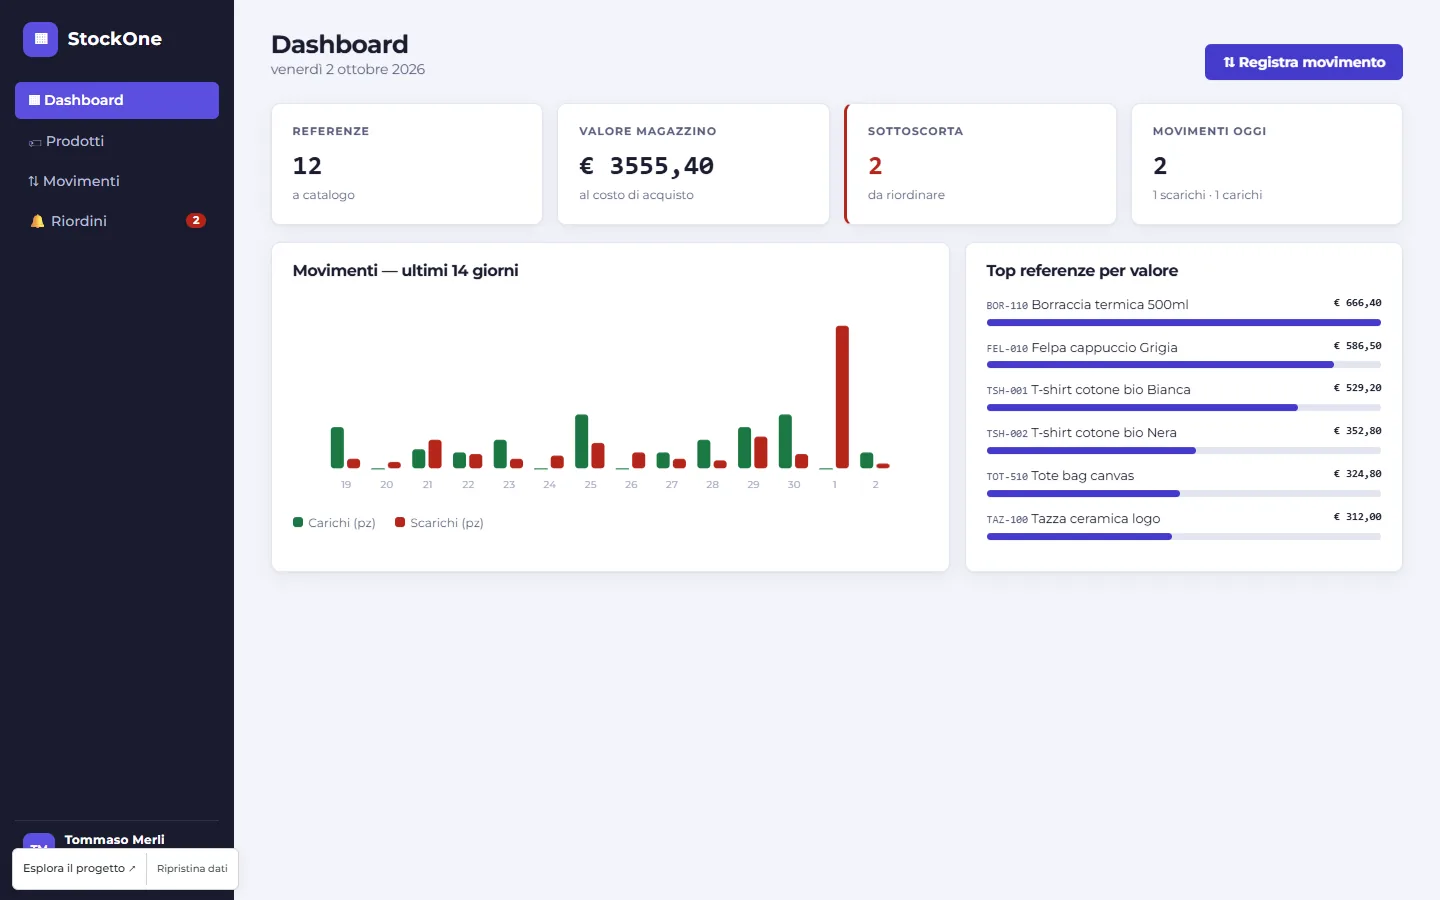
Task: Open Movimenti in the sidebar navigation
Action: coord(117,181)
